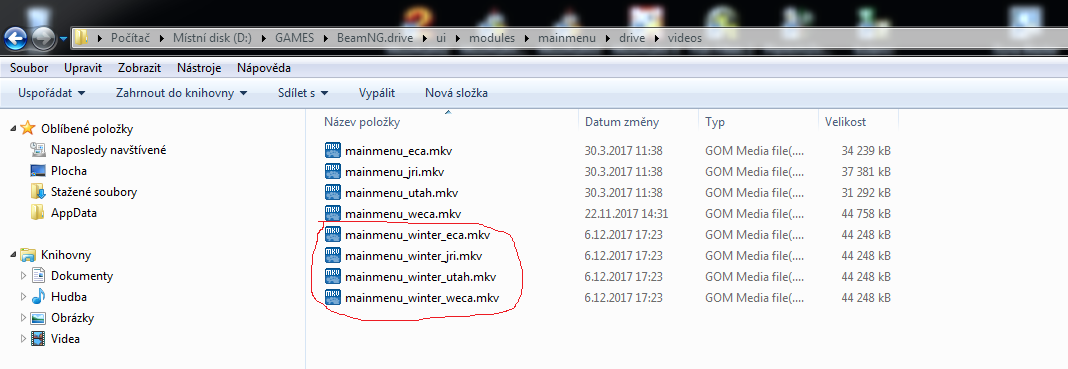1068x369 pixels.
Task: Expand the Dokumenty library node
Action: click(x=24, y=276)
